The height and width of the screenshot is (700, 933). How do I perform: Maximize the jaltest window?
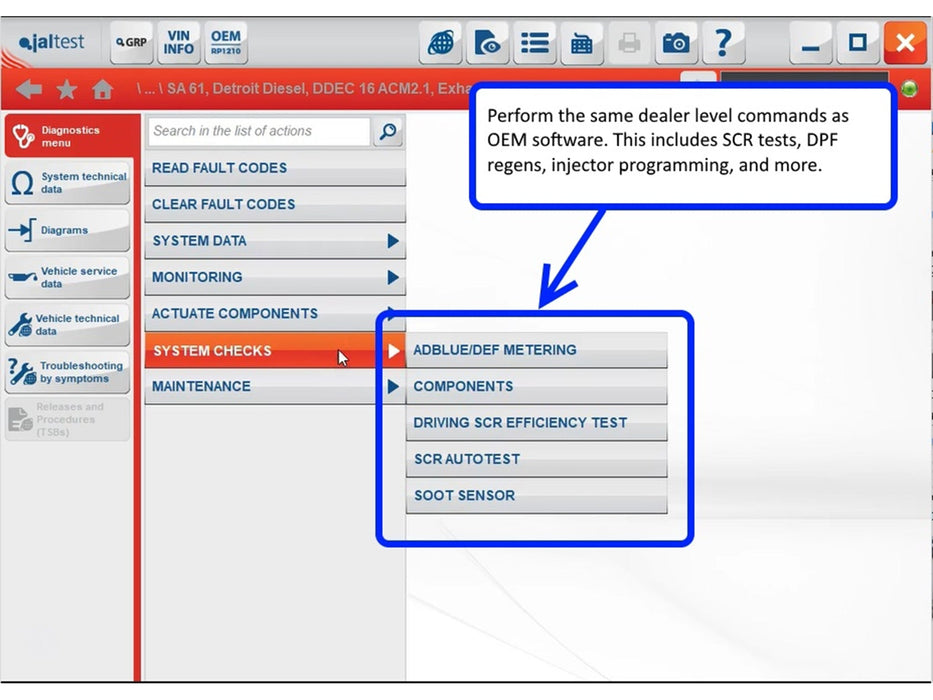(x=857, y=42)
